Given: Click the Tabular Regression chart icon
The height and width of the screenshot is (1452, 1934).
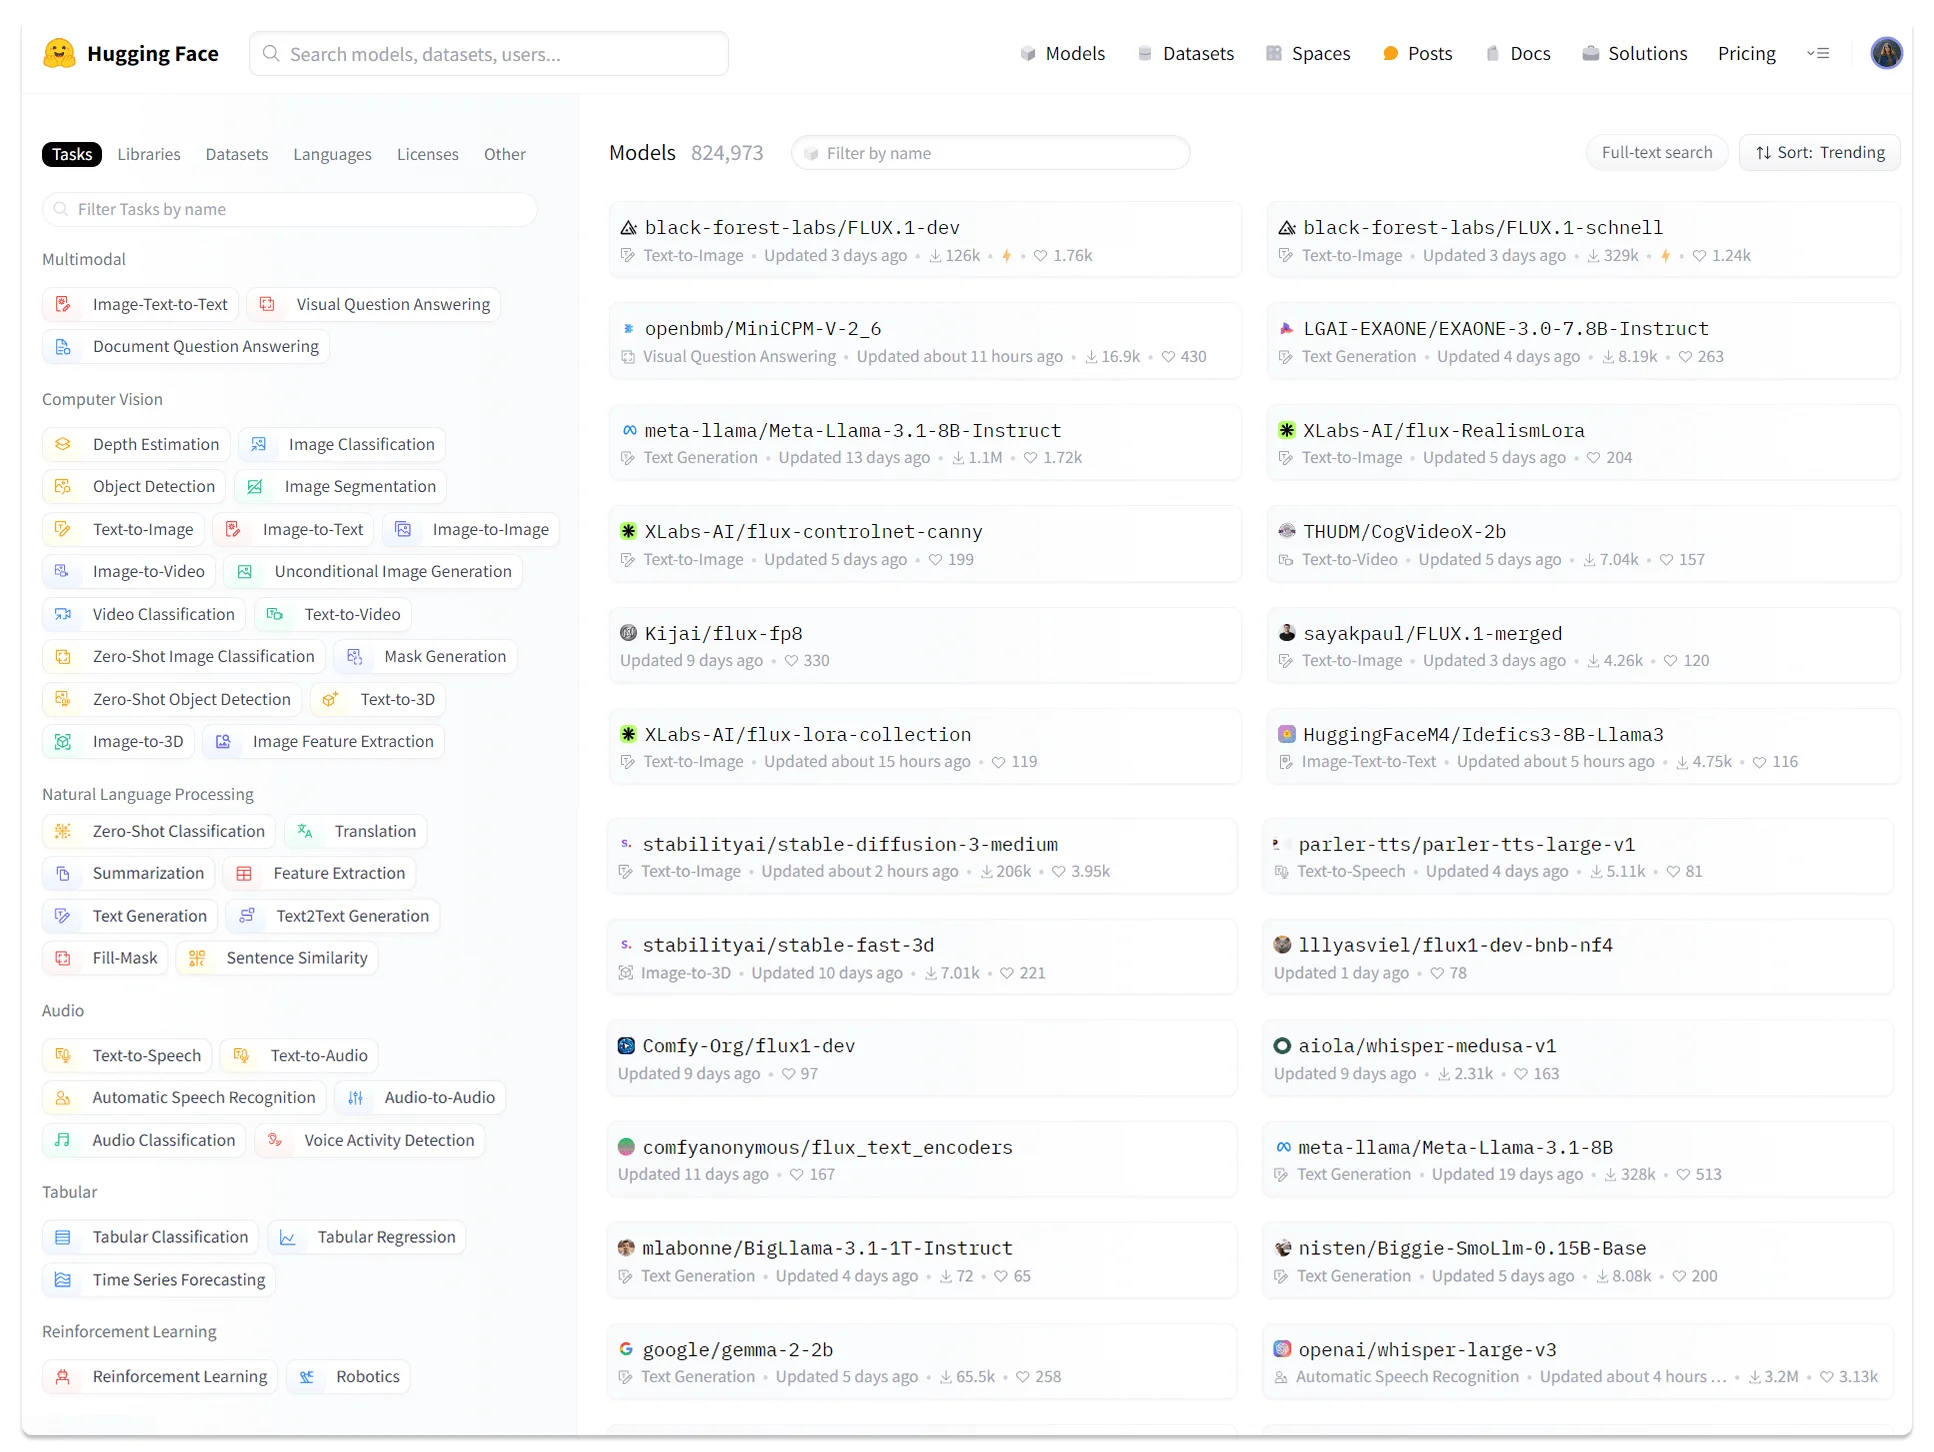Looking at the screenshot, I should click(288, 1237).
